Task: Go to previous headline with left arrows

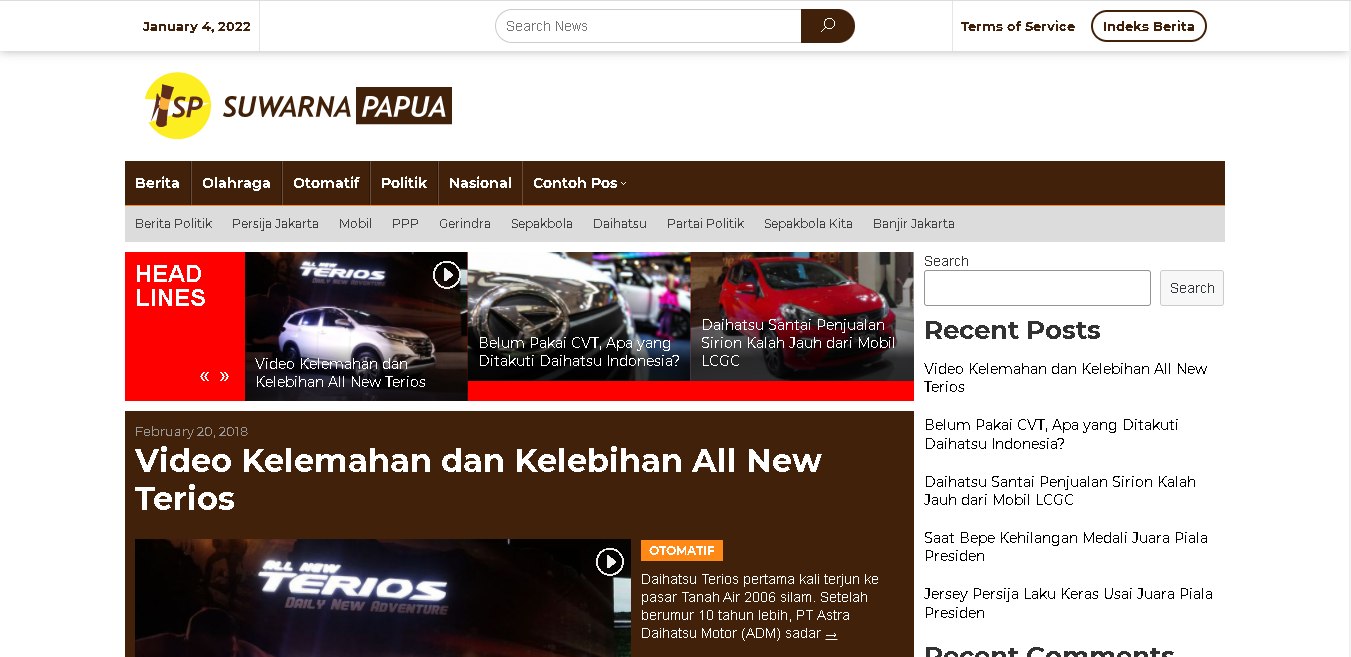Action: pyautogui.click(x=205, y=376)
